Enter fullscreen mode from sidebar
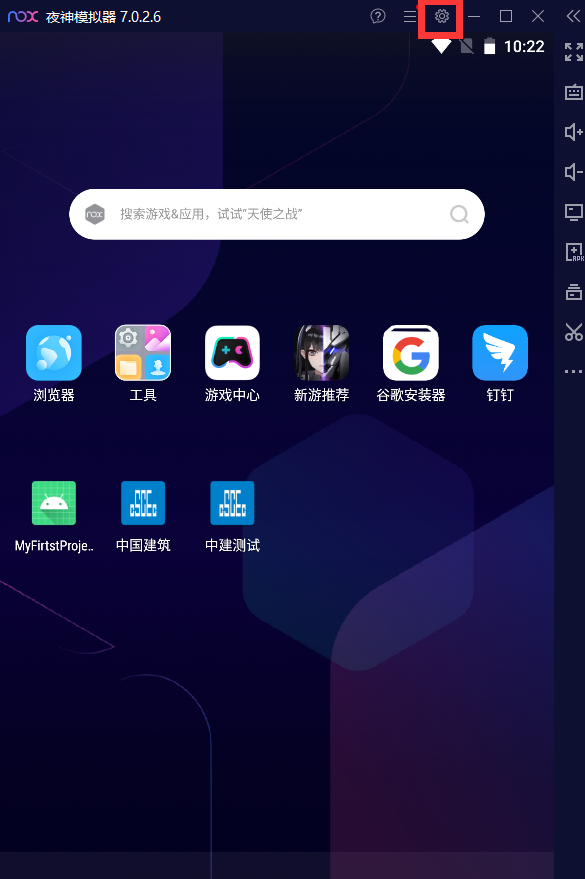 click(x=574, y=52)
